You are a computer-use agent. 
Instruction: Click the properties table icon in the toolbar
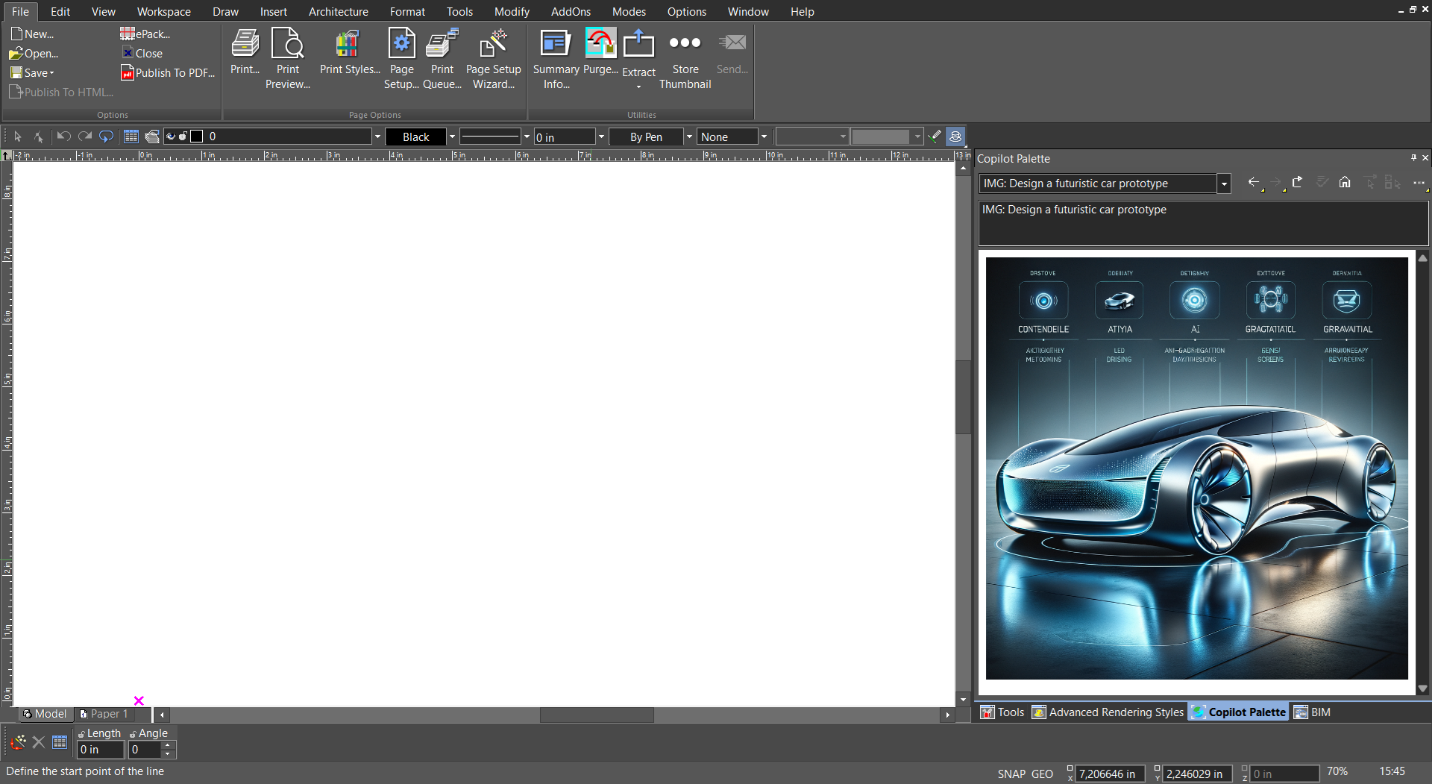pyautogui.click(x=131, y=137)
